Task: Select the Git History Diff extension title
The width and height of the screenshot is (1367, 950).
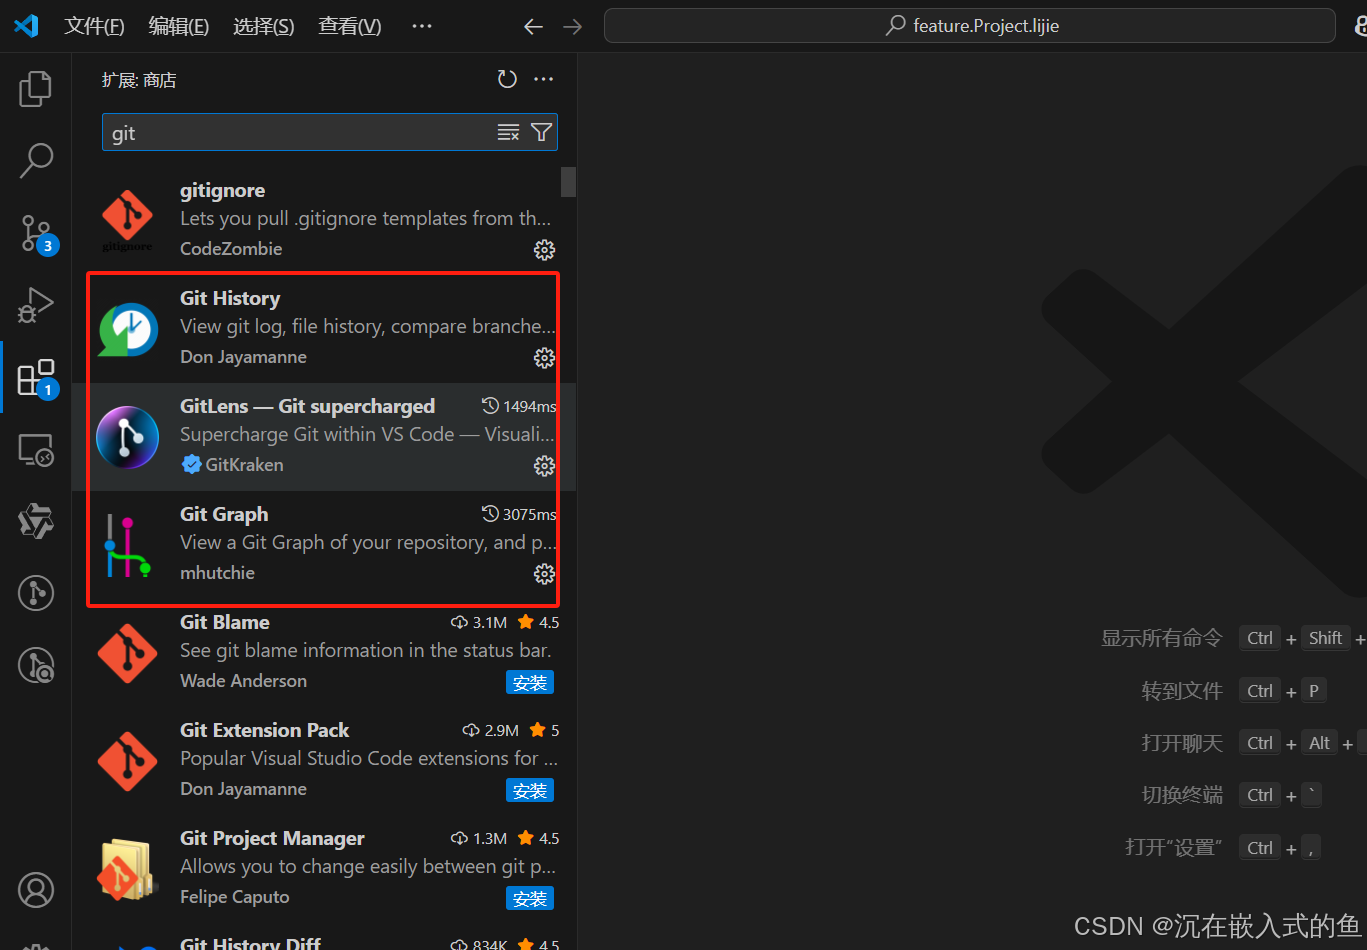Action: click(250, 943)
